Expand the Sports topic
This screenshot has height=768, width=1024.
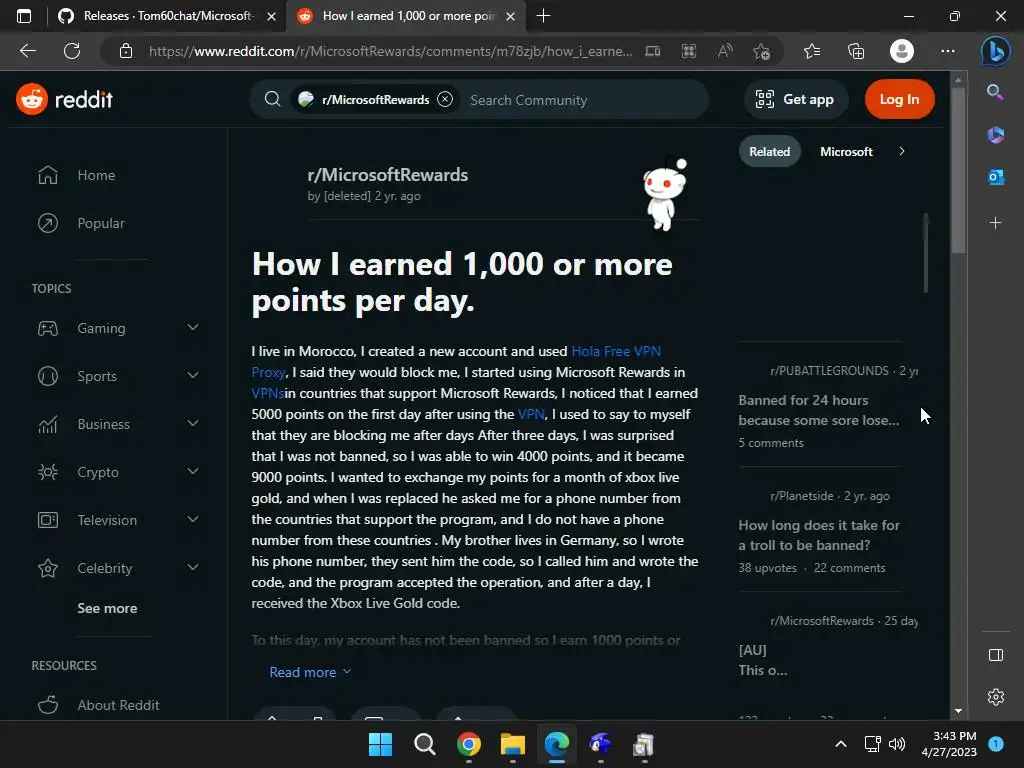pos(193,376)
